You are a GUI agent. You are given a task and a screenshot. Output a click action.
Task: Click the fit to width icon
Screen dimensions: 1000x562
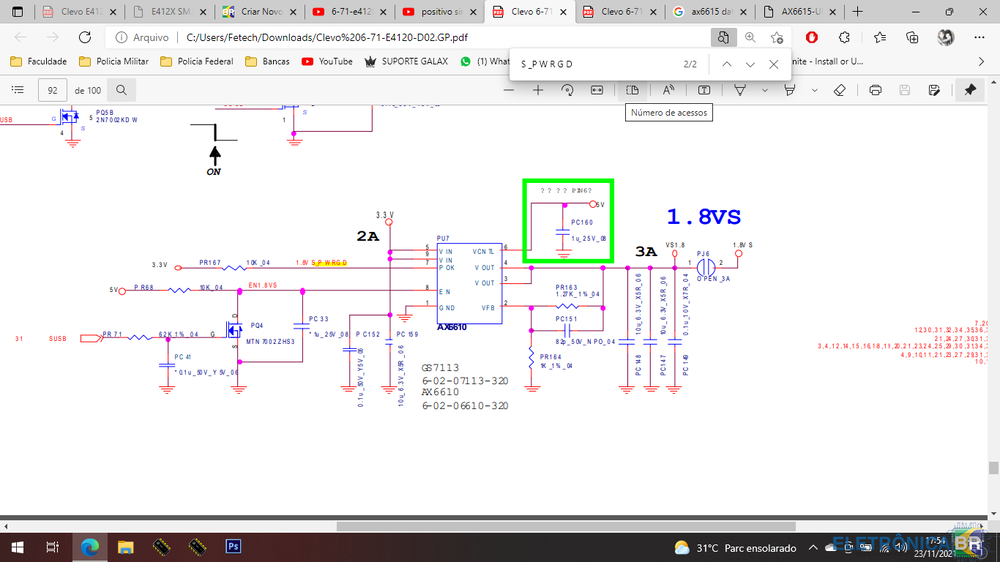[x=597, y=90]
